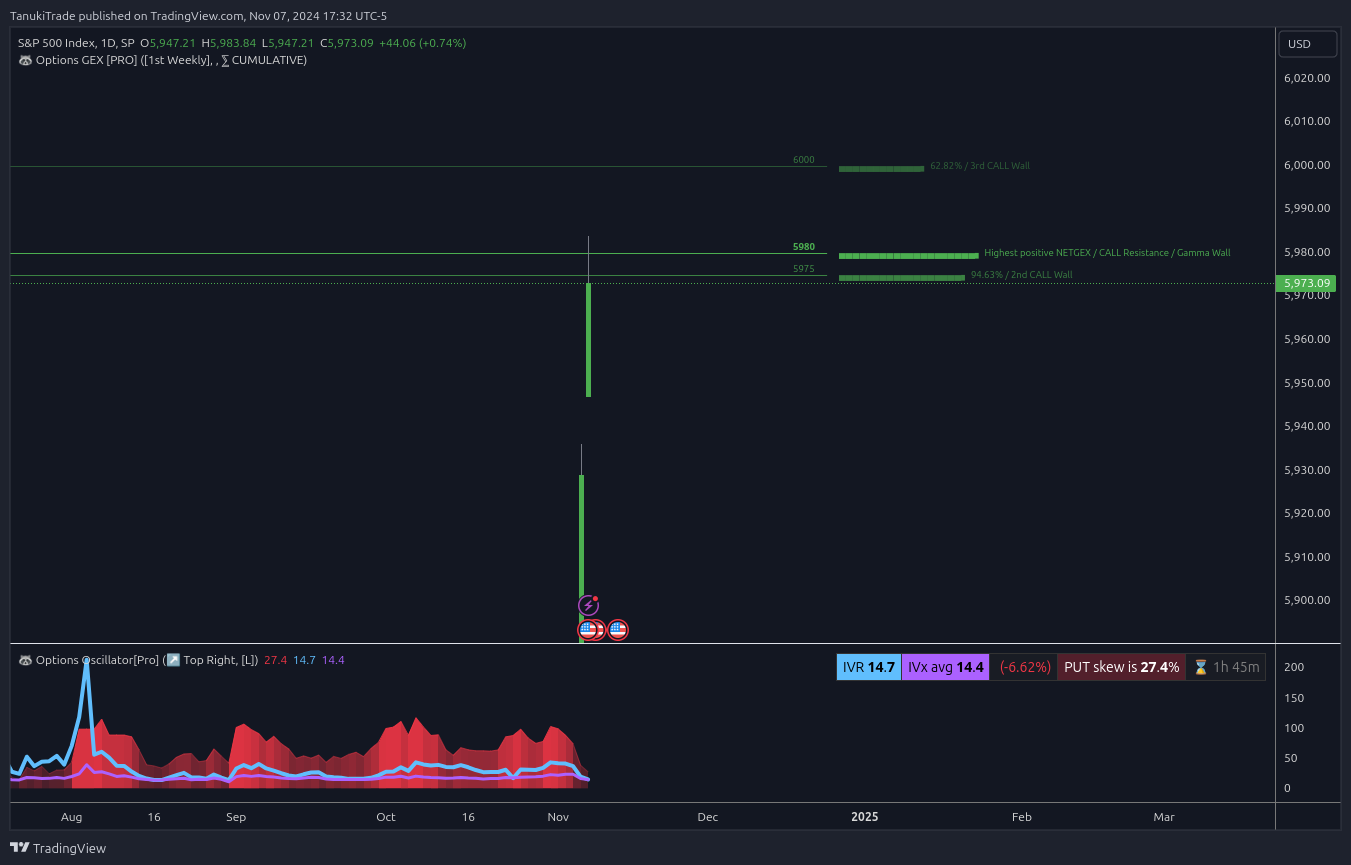The image size is (1351, 865).
Task: Click the raccoon icon beside Options GEX
Action: click(x=25, y=60)
